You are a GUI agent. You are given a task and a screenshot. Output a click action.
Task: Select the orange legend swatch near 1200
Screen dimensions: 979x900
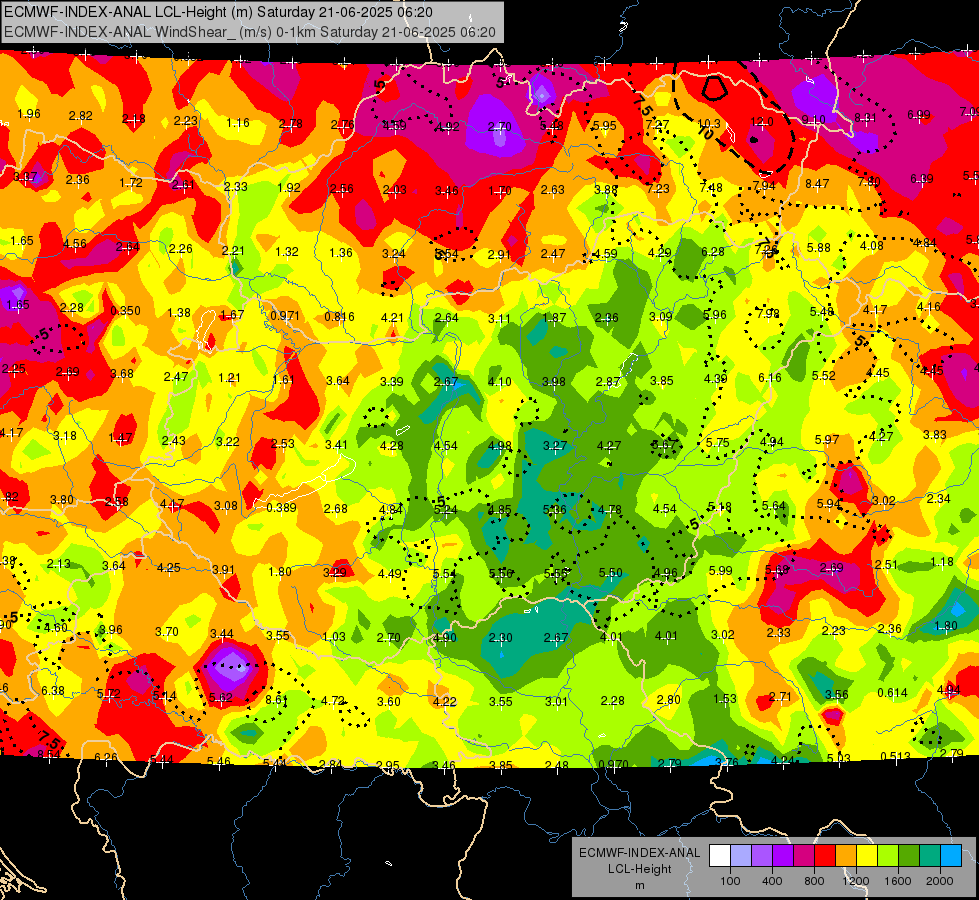click(846, 856)
